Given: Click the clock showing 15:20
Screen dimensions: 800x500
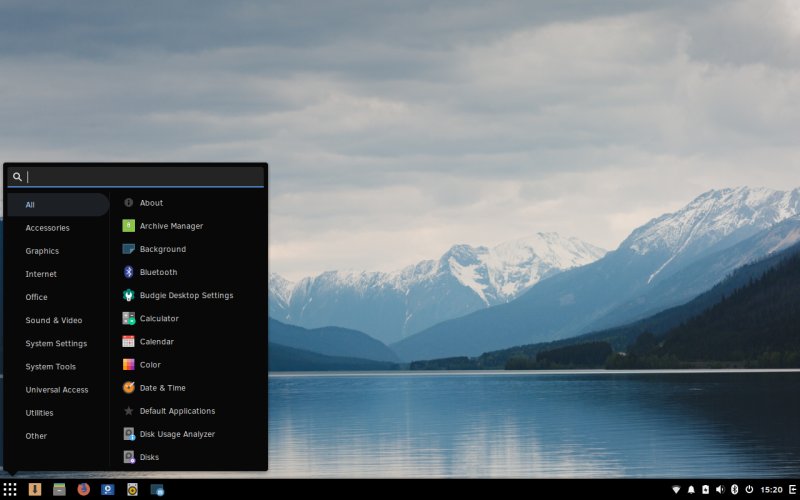Looking at the screenshot, I should [771, 489].
